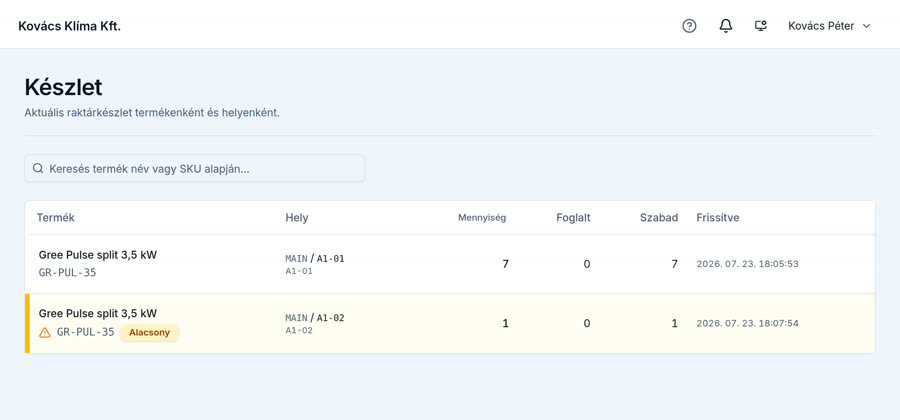The width and height of the screenshot is (900, 420).
Task: Click the Alacsony badge
Action: tap(149, 332)
